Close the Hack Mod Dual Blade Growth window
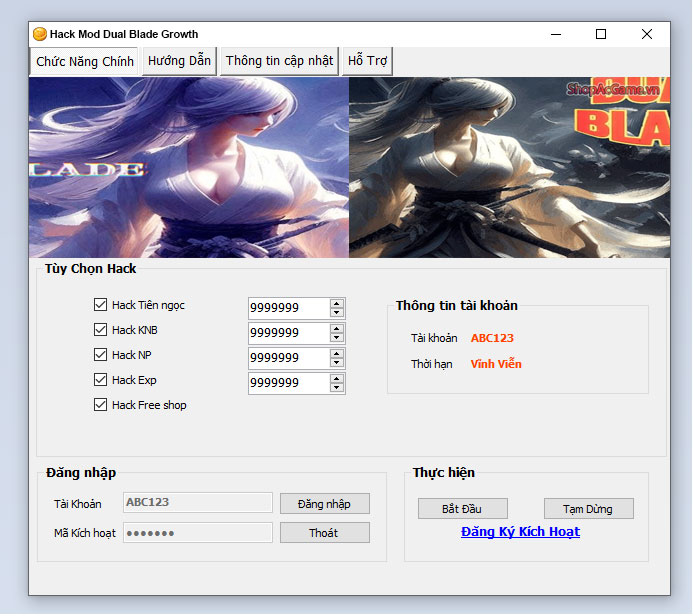693x616 pixels. click(x=647, y=34)
